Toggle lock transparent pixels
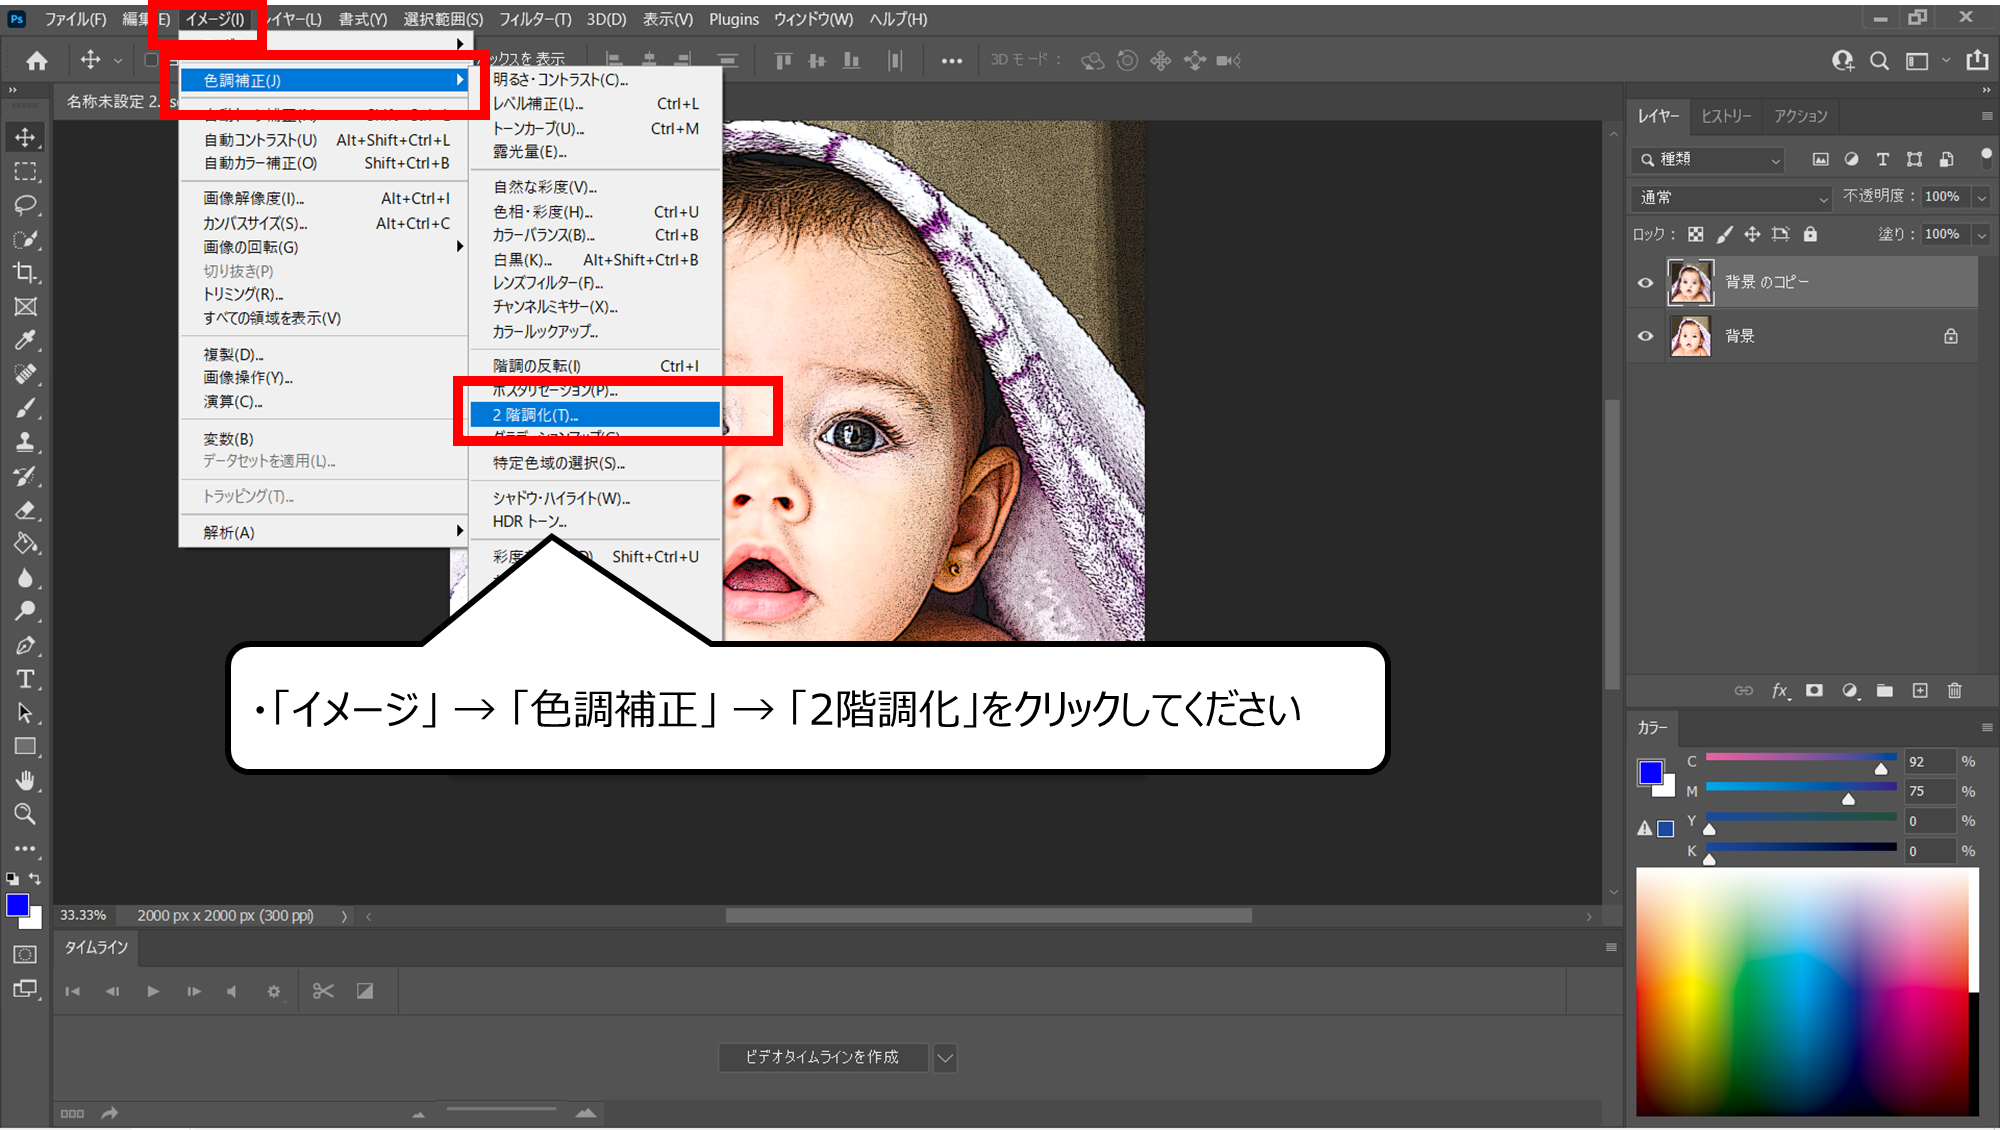This screenshot has height=1130, width=2000. 1696,234
